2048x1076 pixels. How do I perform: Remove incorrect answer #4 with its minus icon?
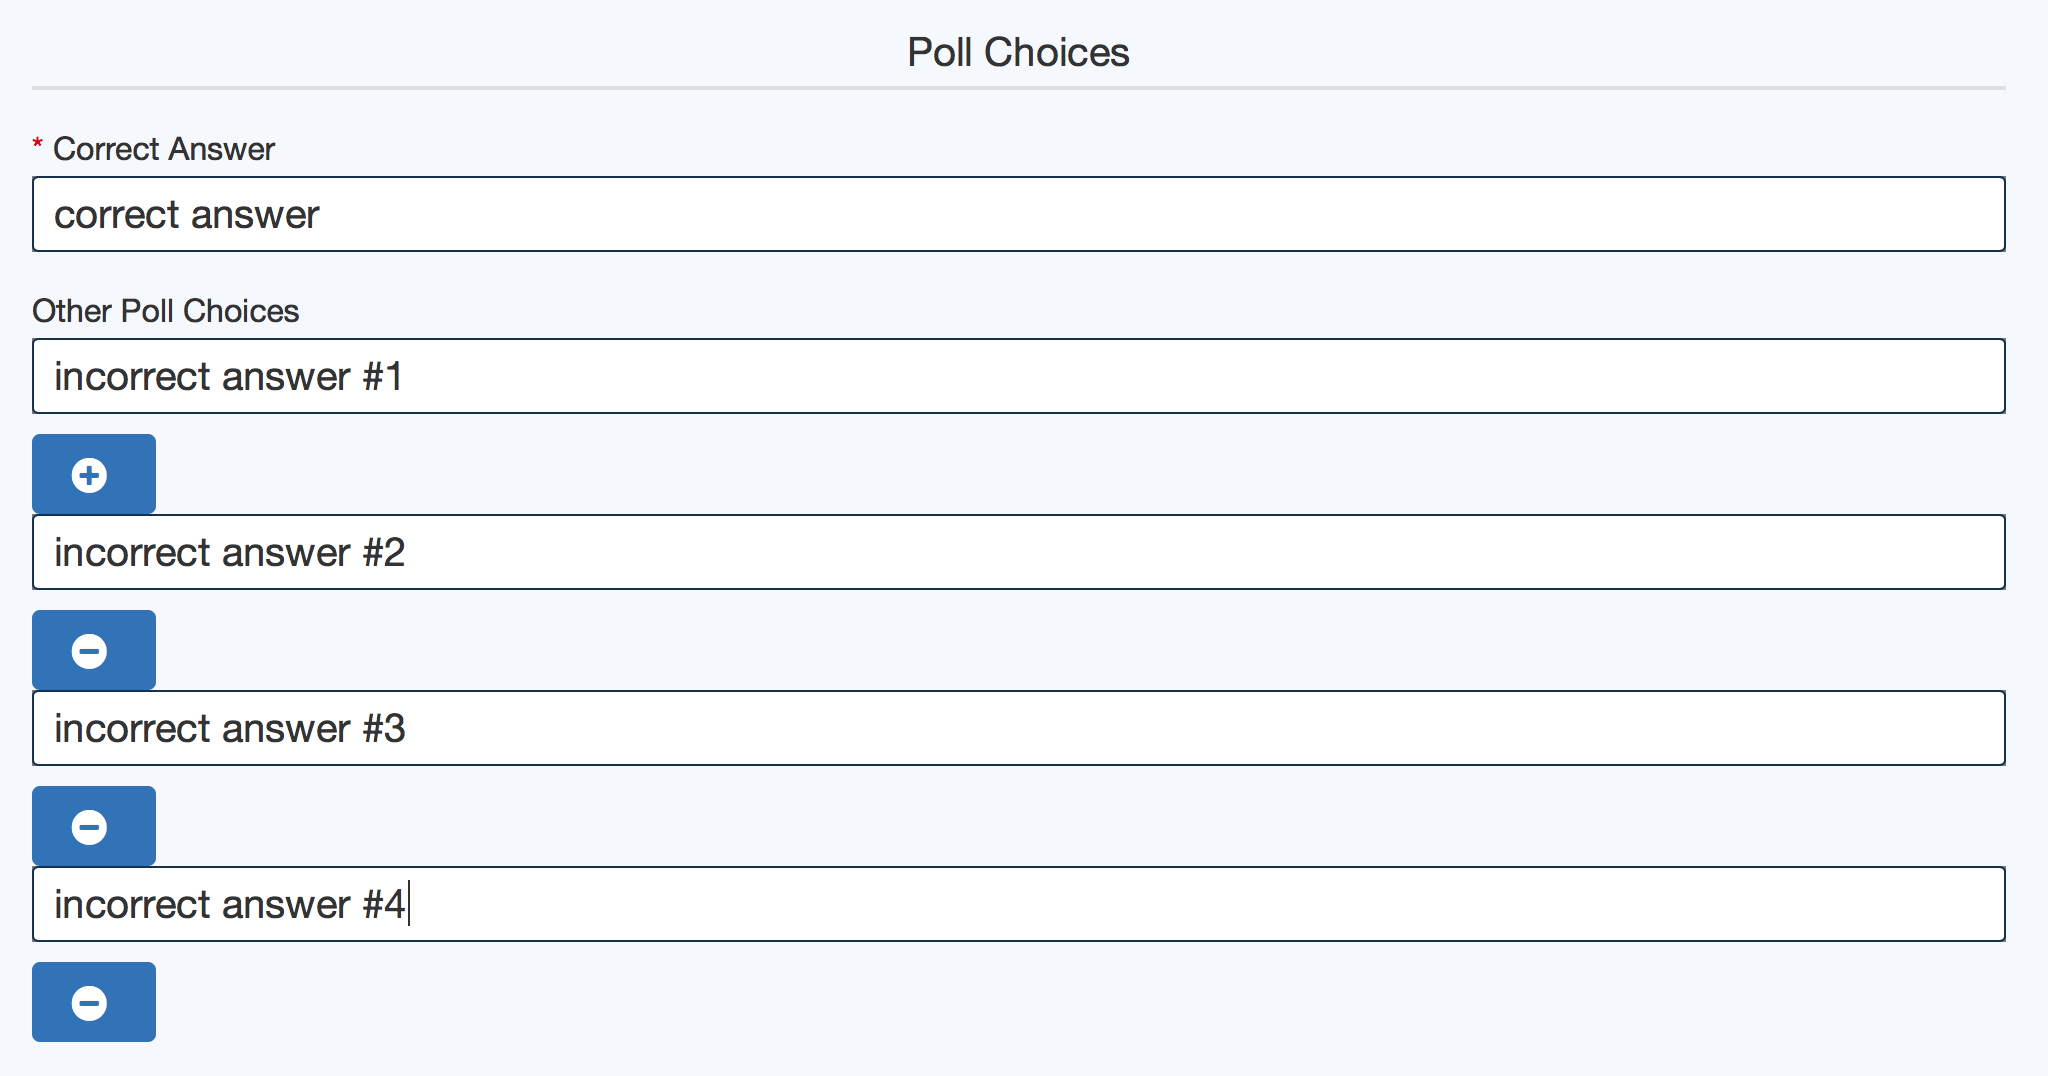tap(90, 1003)
